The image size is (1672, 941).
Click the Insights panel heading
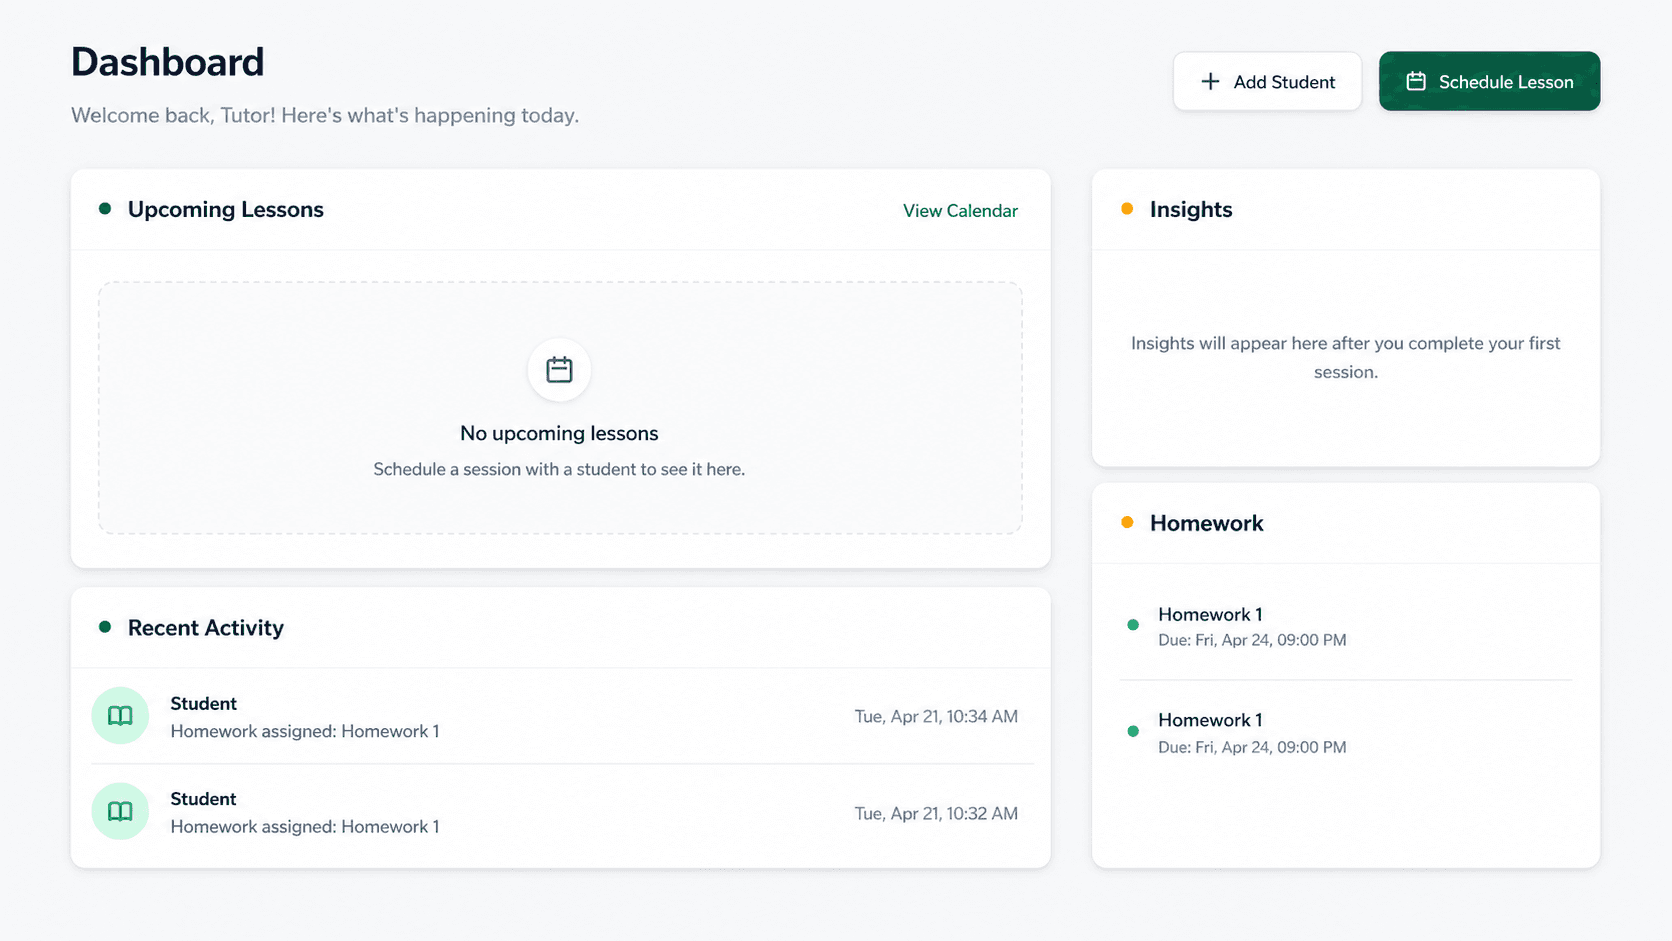[1191, 209]
